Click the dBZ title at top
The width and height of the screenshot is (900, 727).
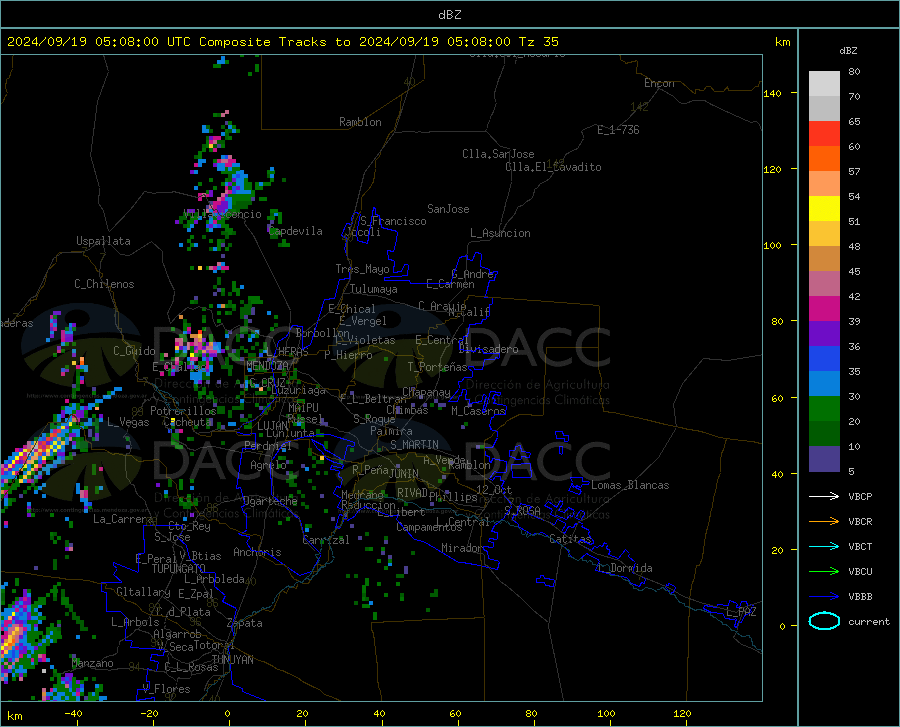[x=450, y=15]
